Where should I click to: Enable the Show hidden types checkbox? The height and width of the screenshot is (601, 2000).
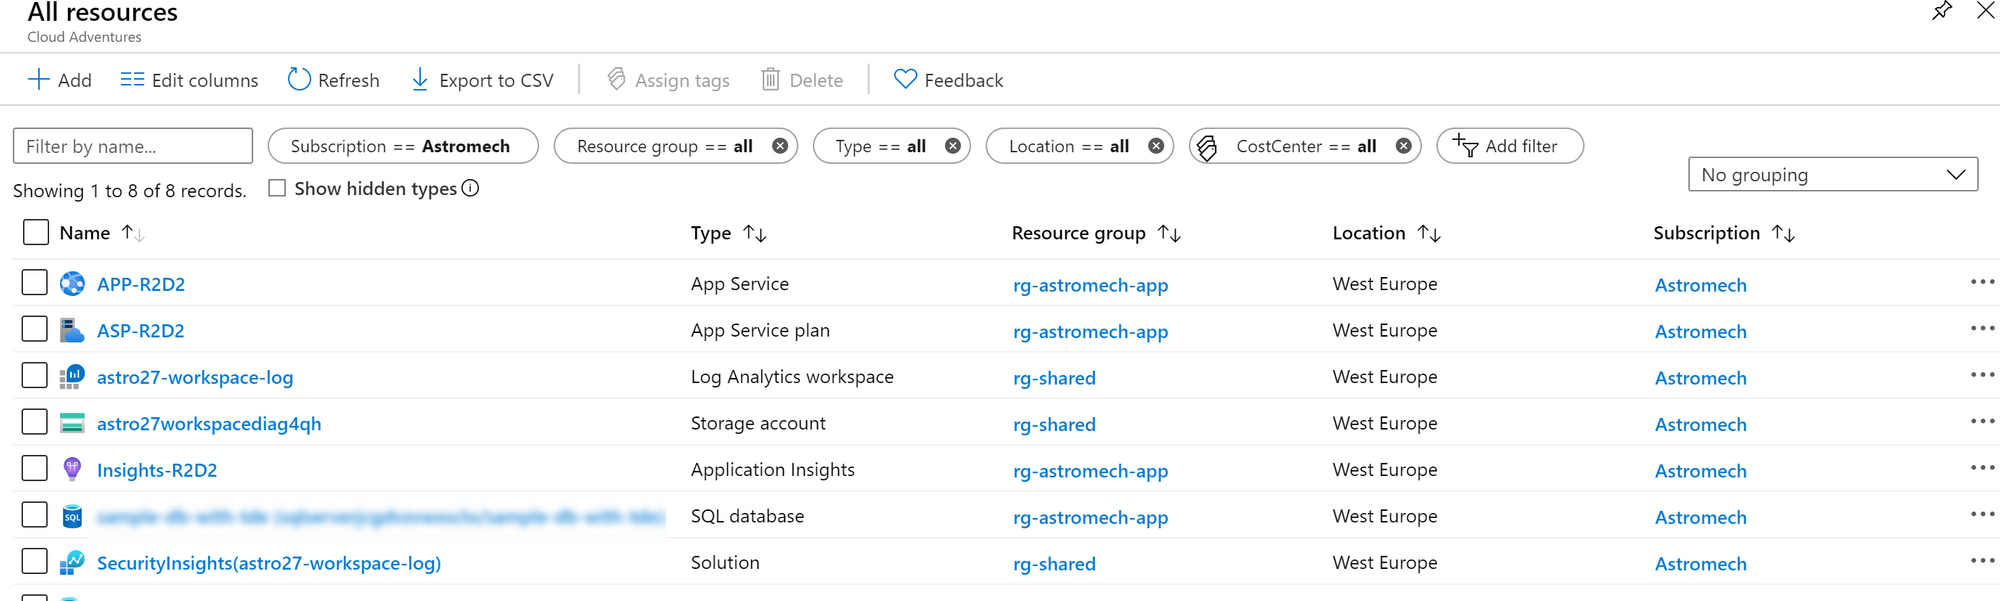click(x=277, y=188)
